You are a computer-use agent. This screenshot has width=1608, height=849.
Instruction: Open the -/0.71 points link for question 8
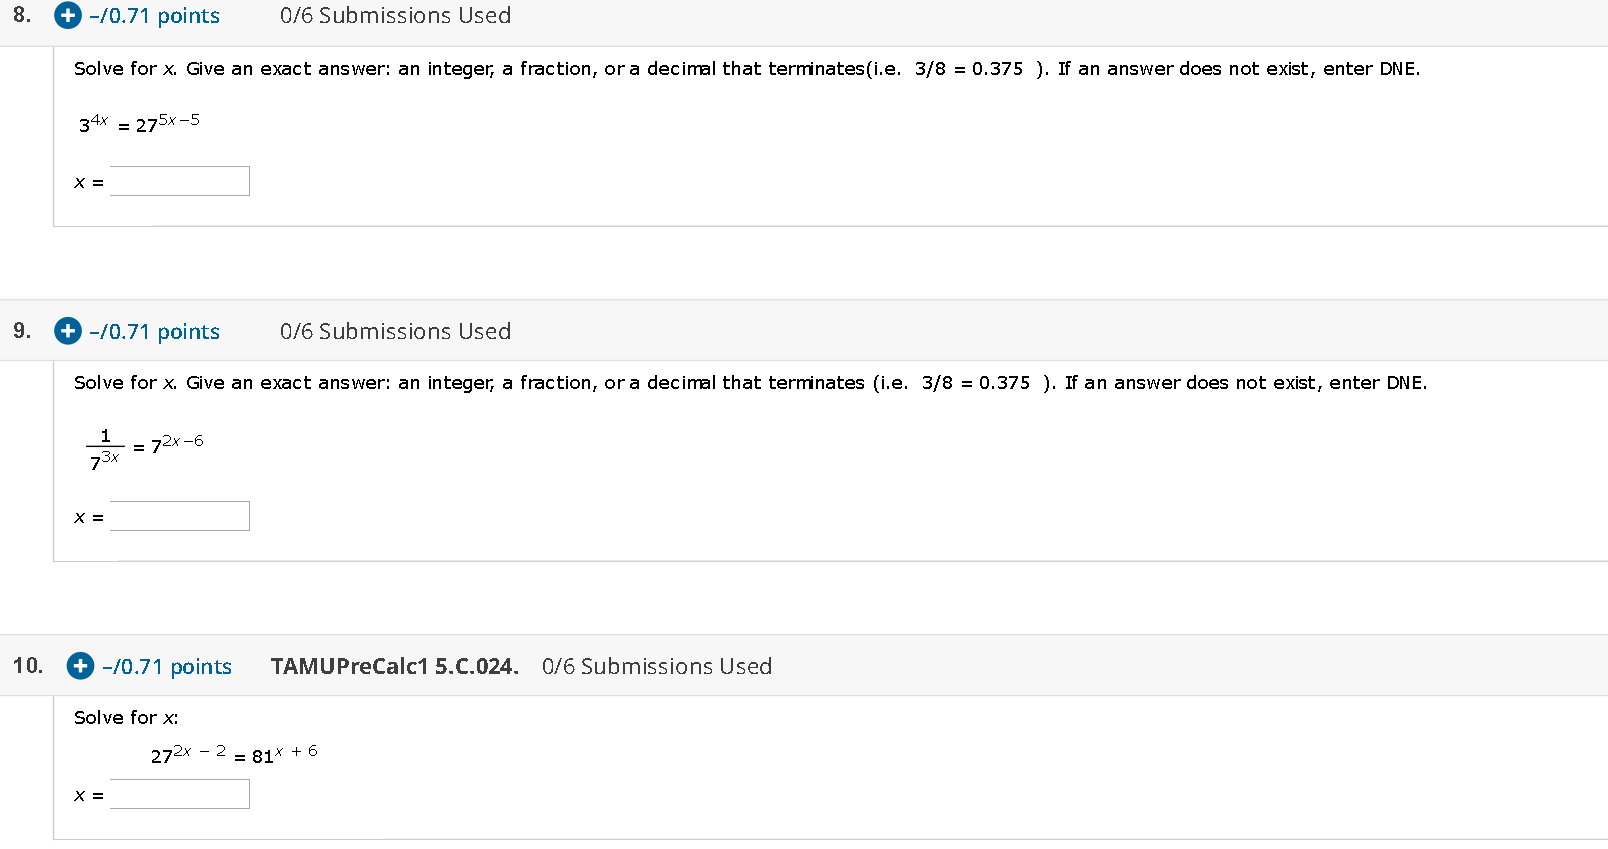click(x=152, y=16)
